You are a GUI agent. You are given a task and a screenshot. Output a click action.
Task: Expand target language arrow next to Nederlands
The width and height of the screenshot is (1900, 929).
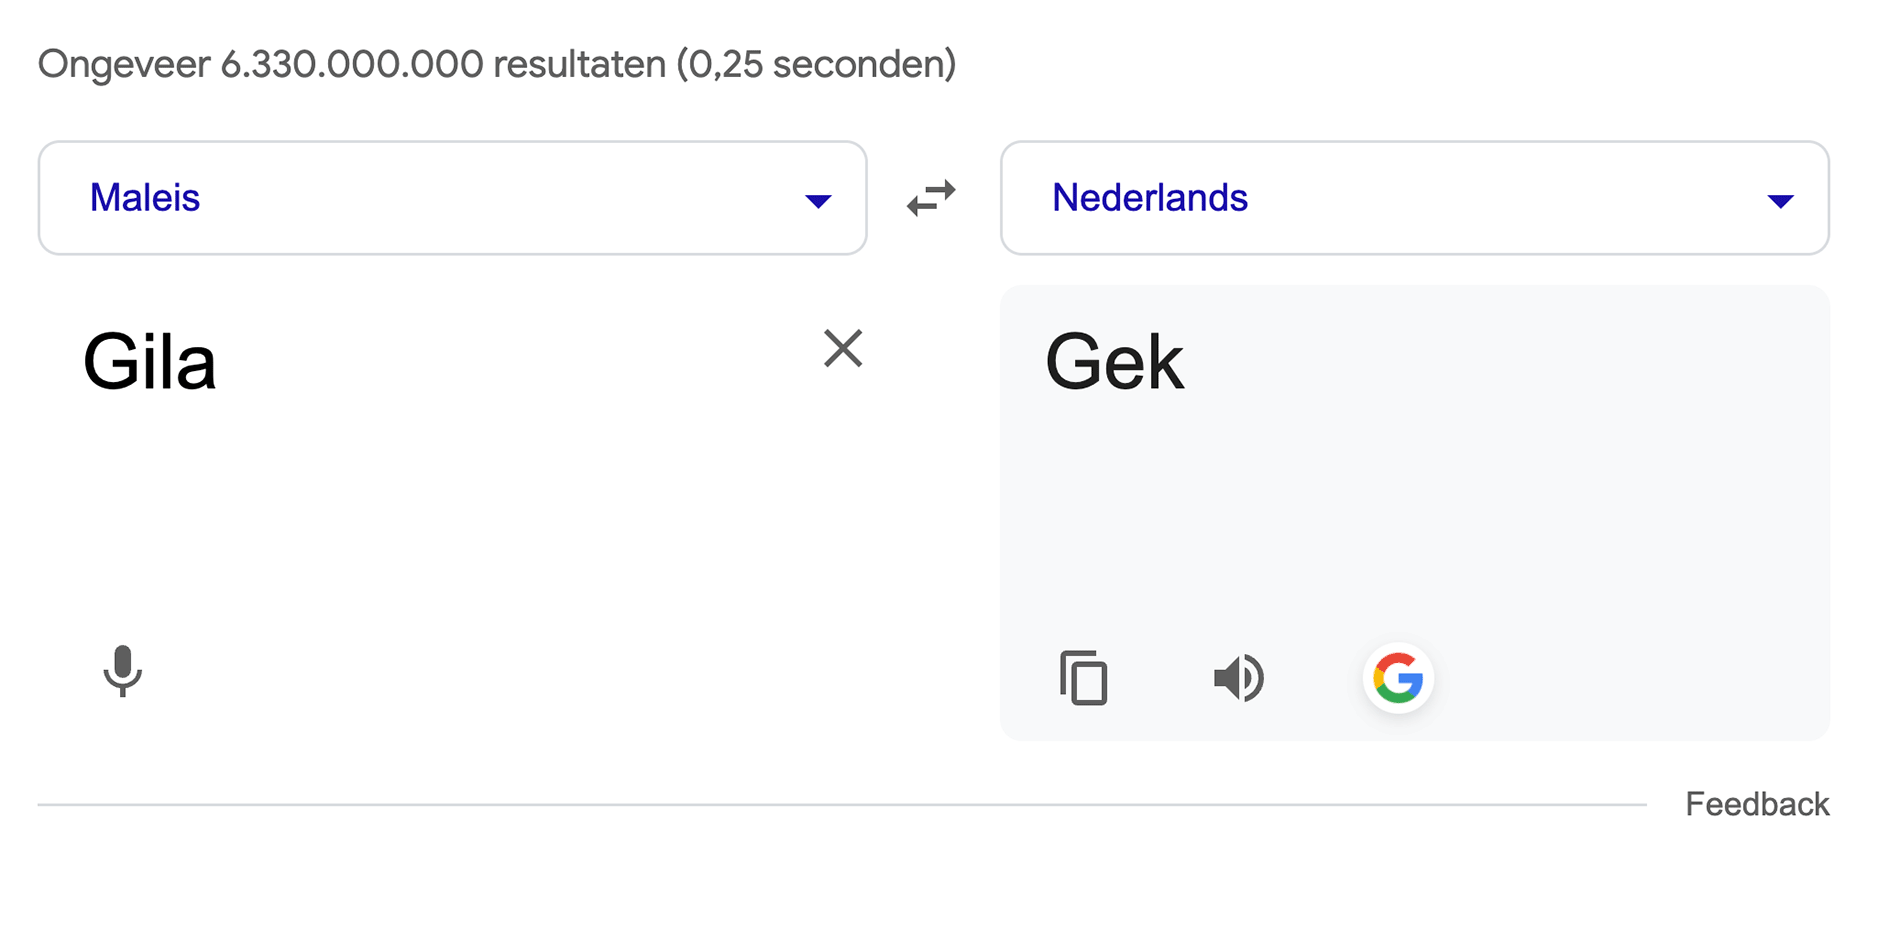click(x=1780, y=201)
